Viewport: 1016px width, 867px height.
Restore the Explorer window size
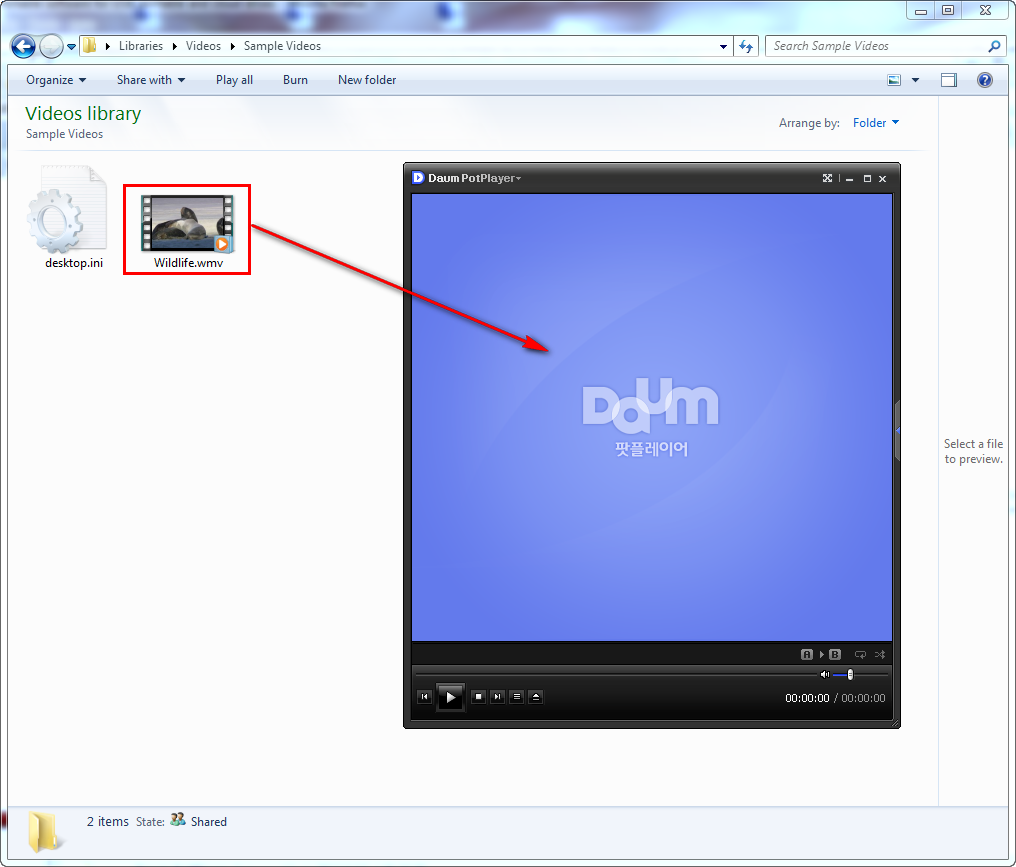click(x=948, y=10)
